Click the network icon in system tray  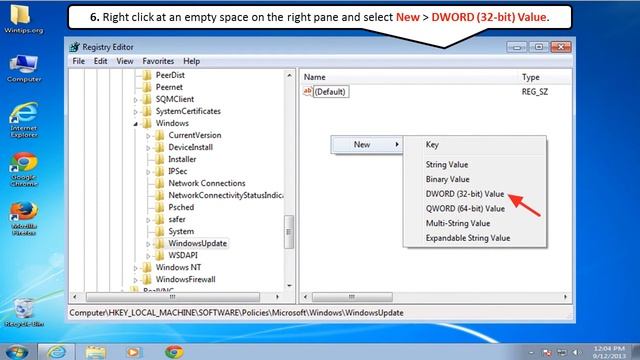562,352
